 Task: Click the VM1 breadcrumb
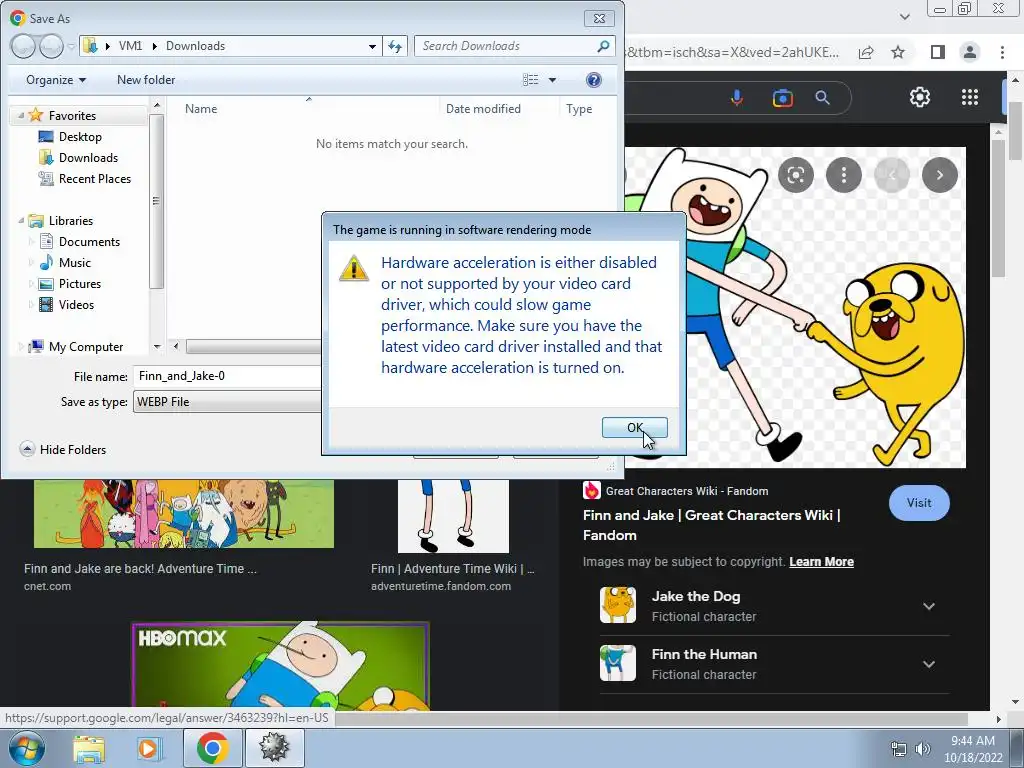[130, 46]
